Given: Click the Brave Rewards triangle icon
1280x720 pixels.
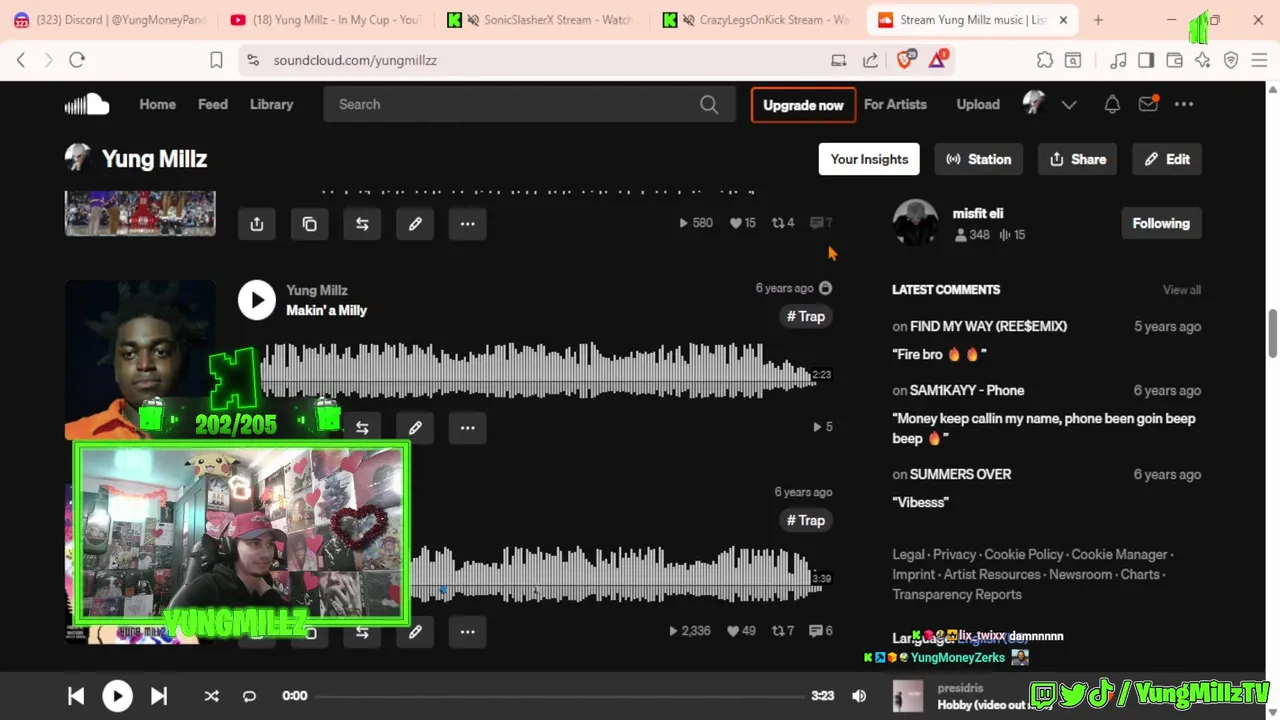Looking at the screenshot, I should pyautogui.click(x=937, y=60).
